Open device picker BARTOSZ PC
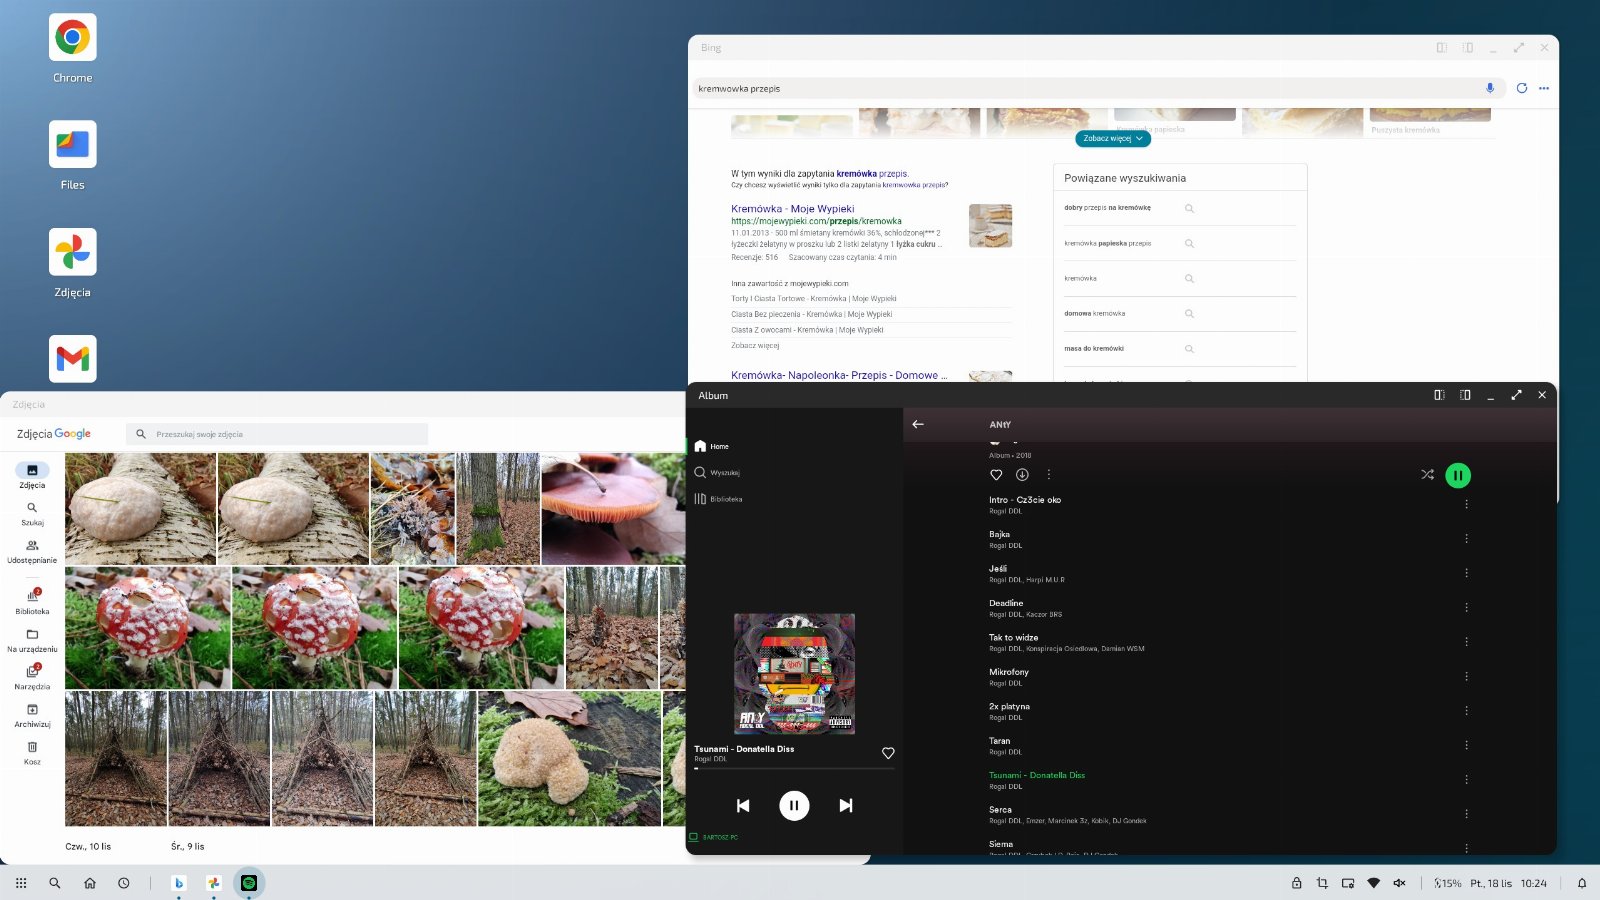The image size is (1600, 900). pyautogui.click(x=714, y=837)
